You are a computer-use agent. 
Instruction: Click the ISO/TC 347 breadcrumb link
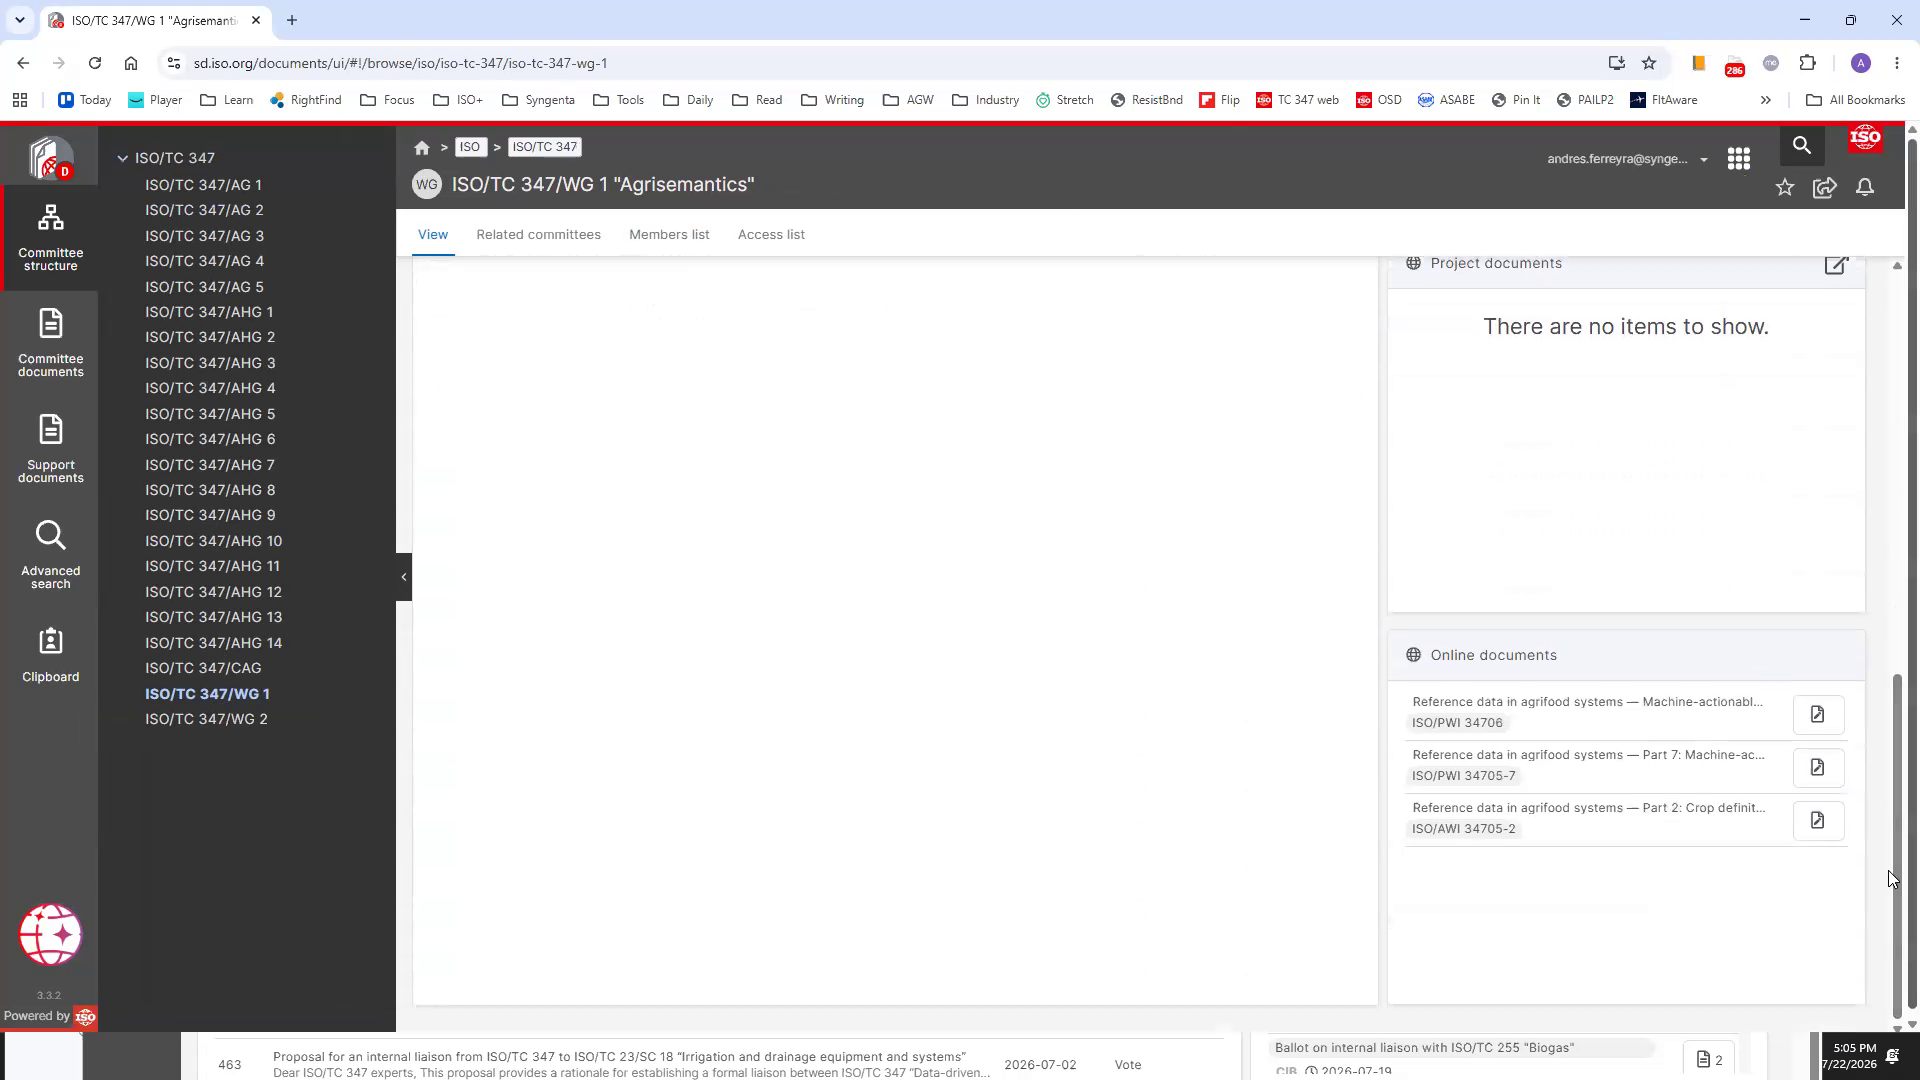coord(545,147)
